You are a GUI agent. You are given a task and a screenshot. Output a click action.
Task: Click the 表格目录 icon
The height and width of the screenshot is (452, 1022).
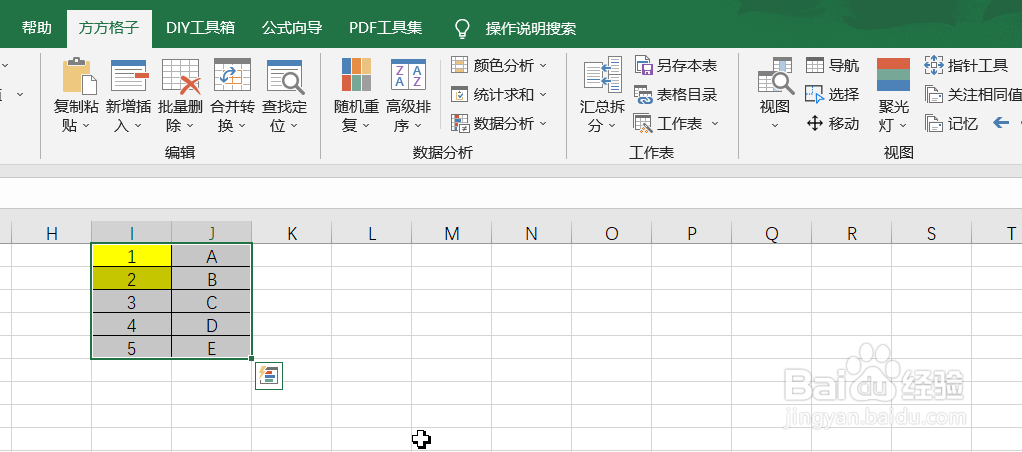click(643, 95)
